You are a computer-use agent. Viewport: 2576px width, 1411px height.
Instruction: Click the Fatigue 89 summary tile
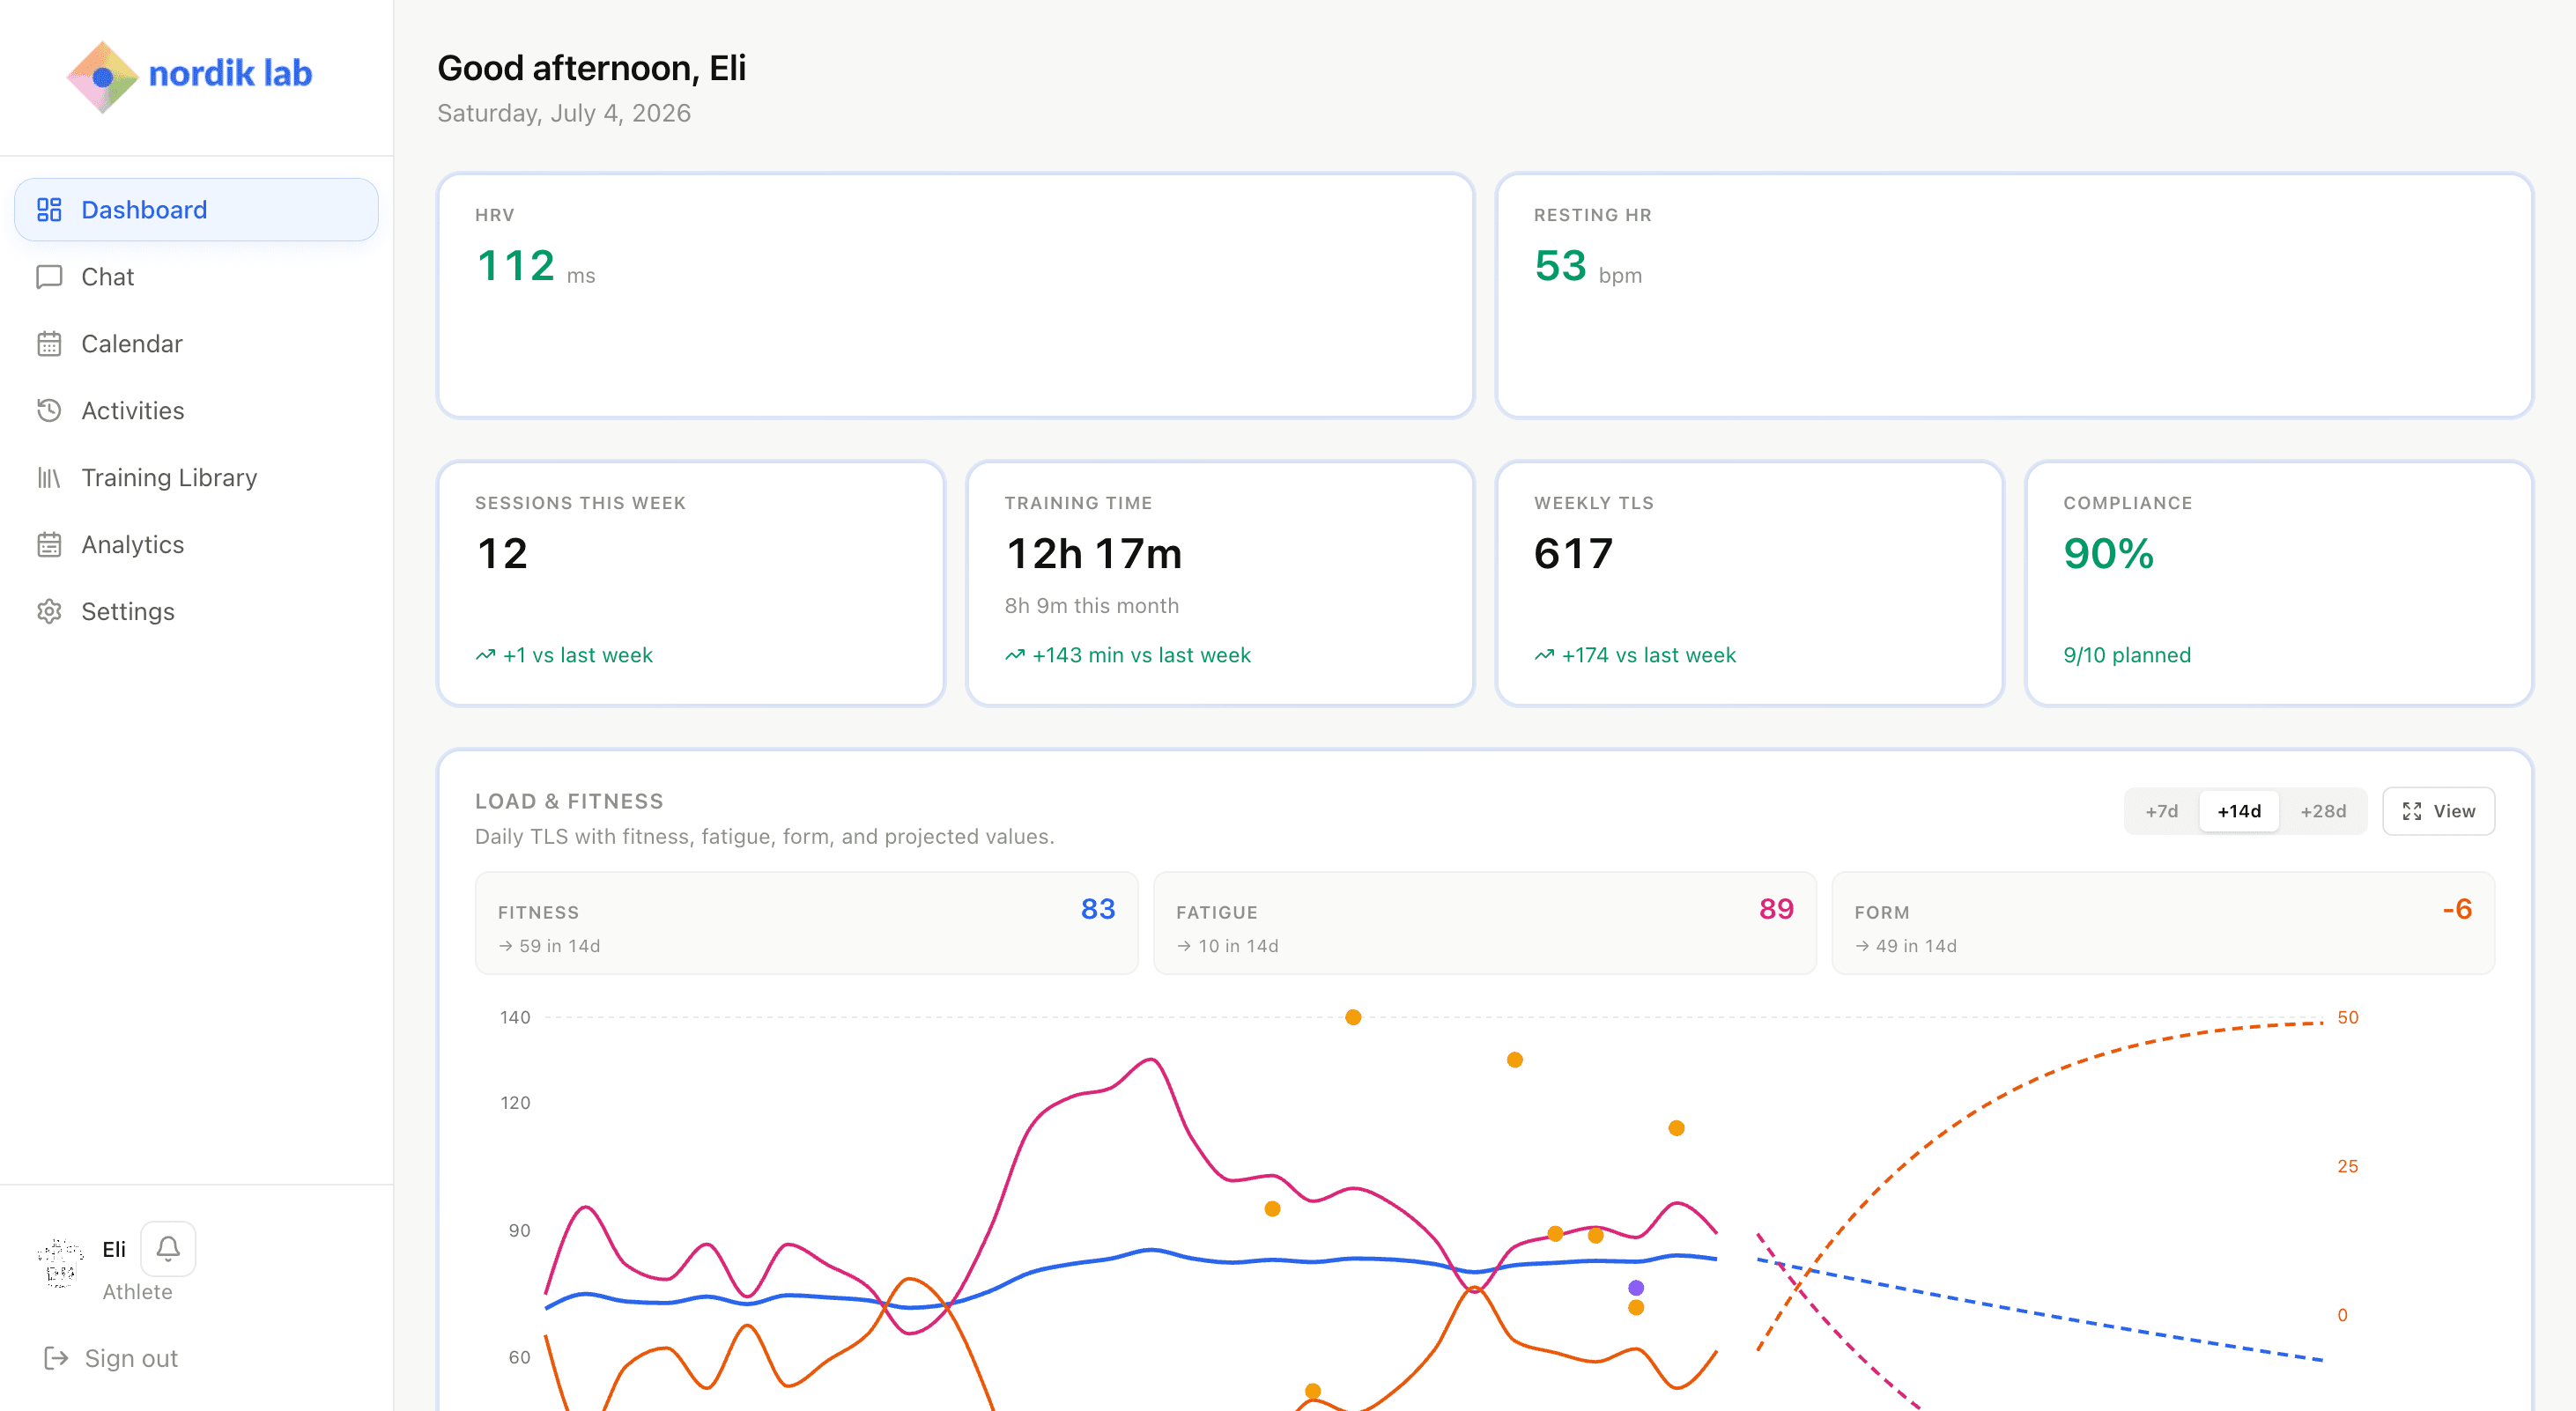click(x=1485, y=923)
